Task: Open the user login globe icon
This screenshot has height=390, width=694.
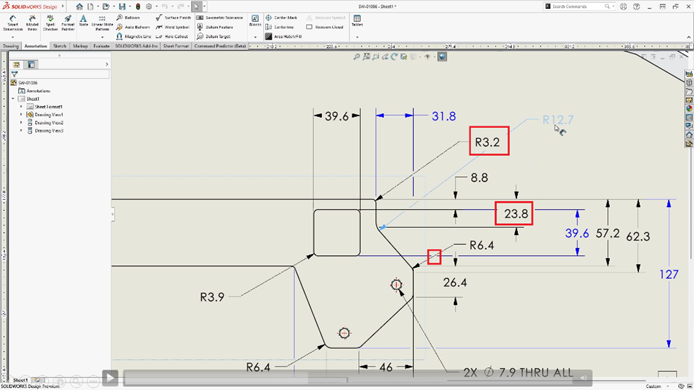Action: pos(623,6)
